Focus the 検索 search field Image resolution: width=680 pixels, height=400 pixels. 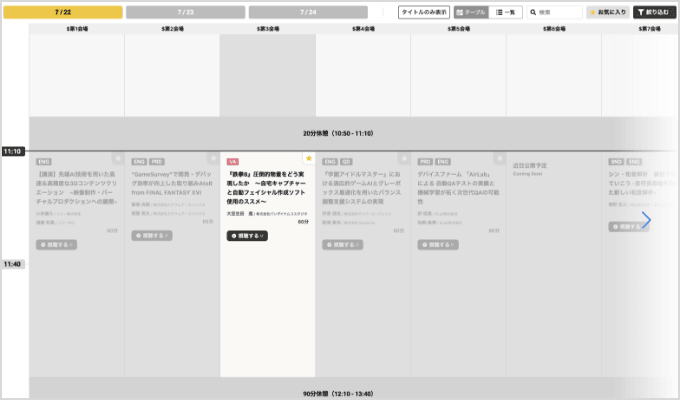click(x=555, y=12)
